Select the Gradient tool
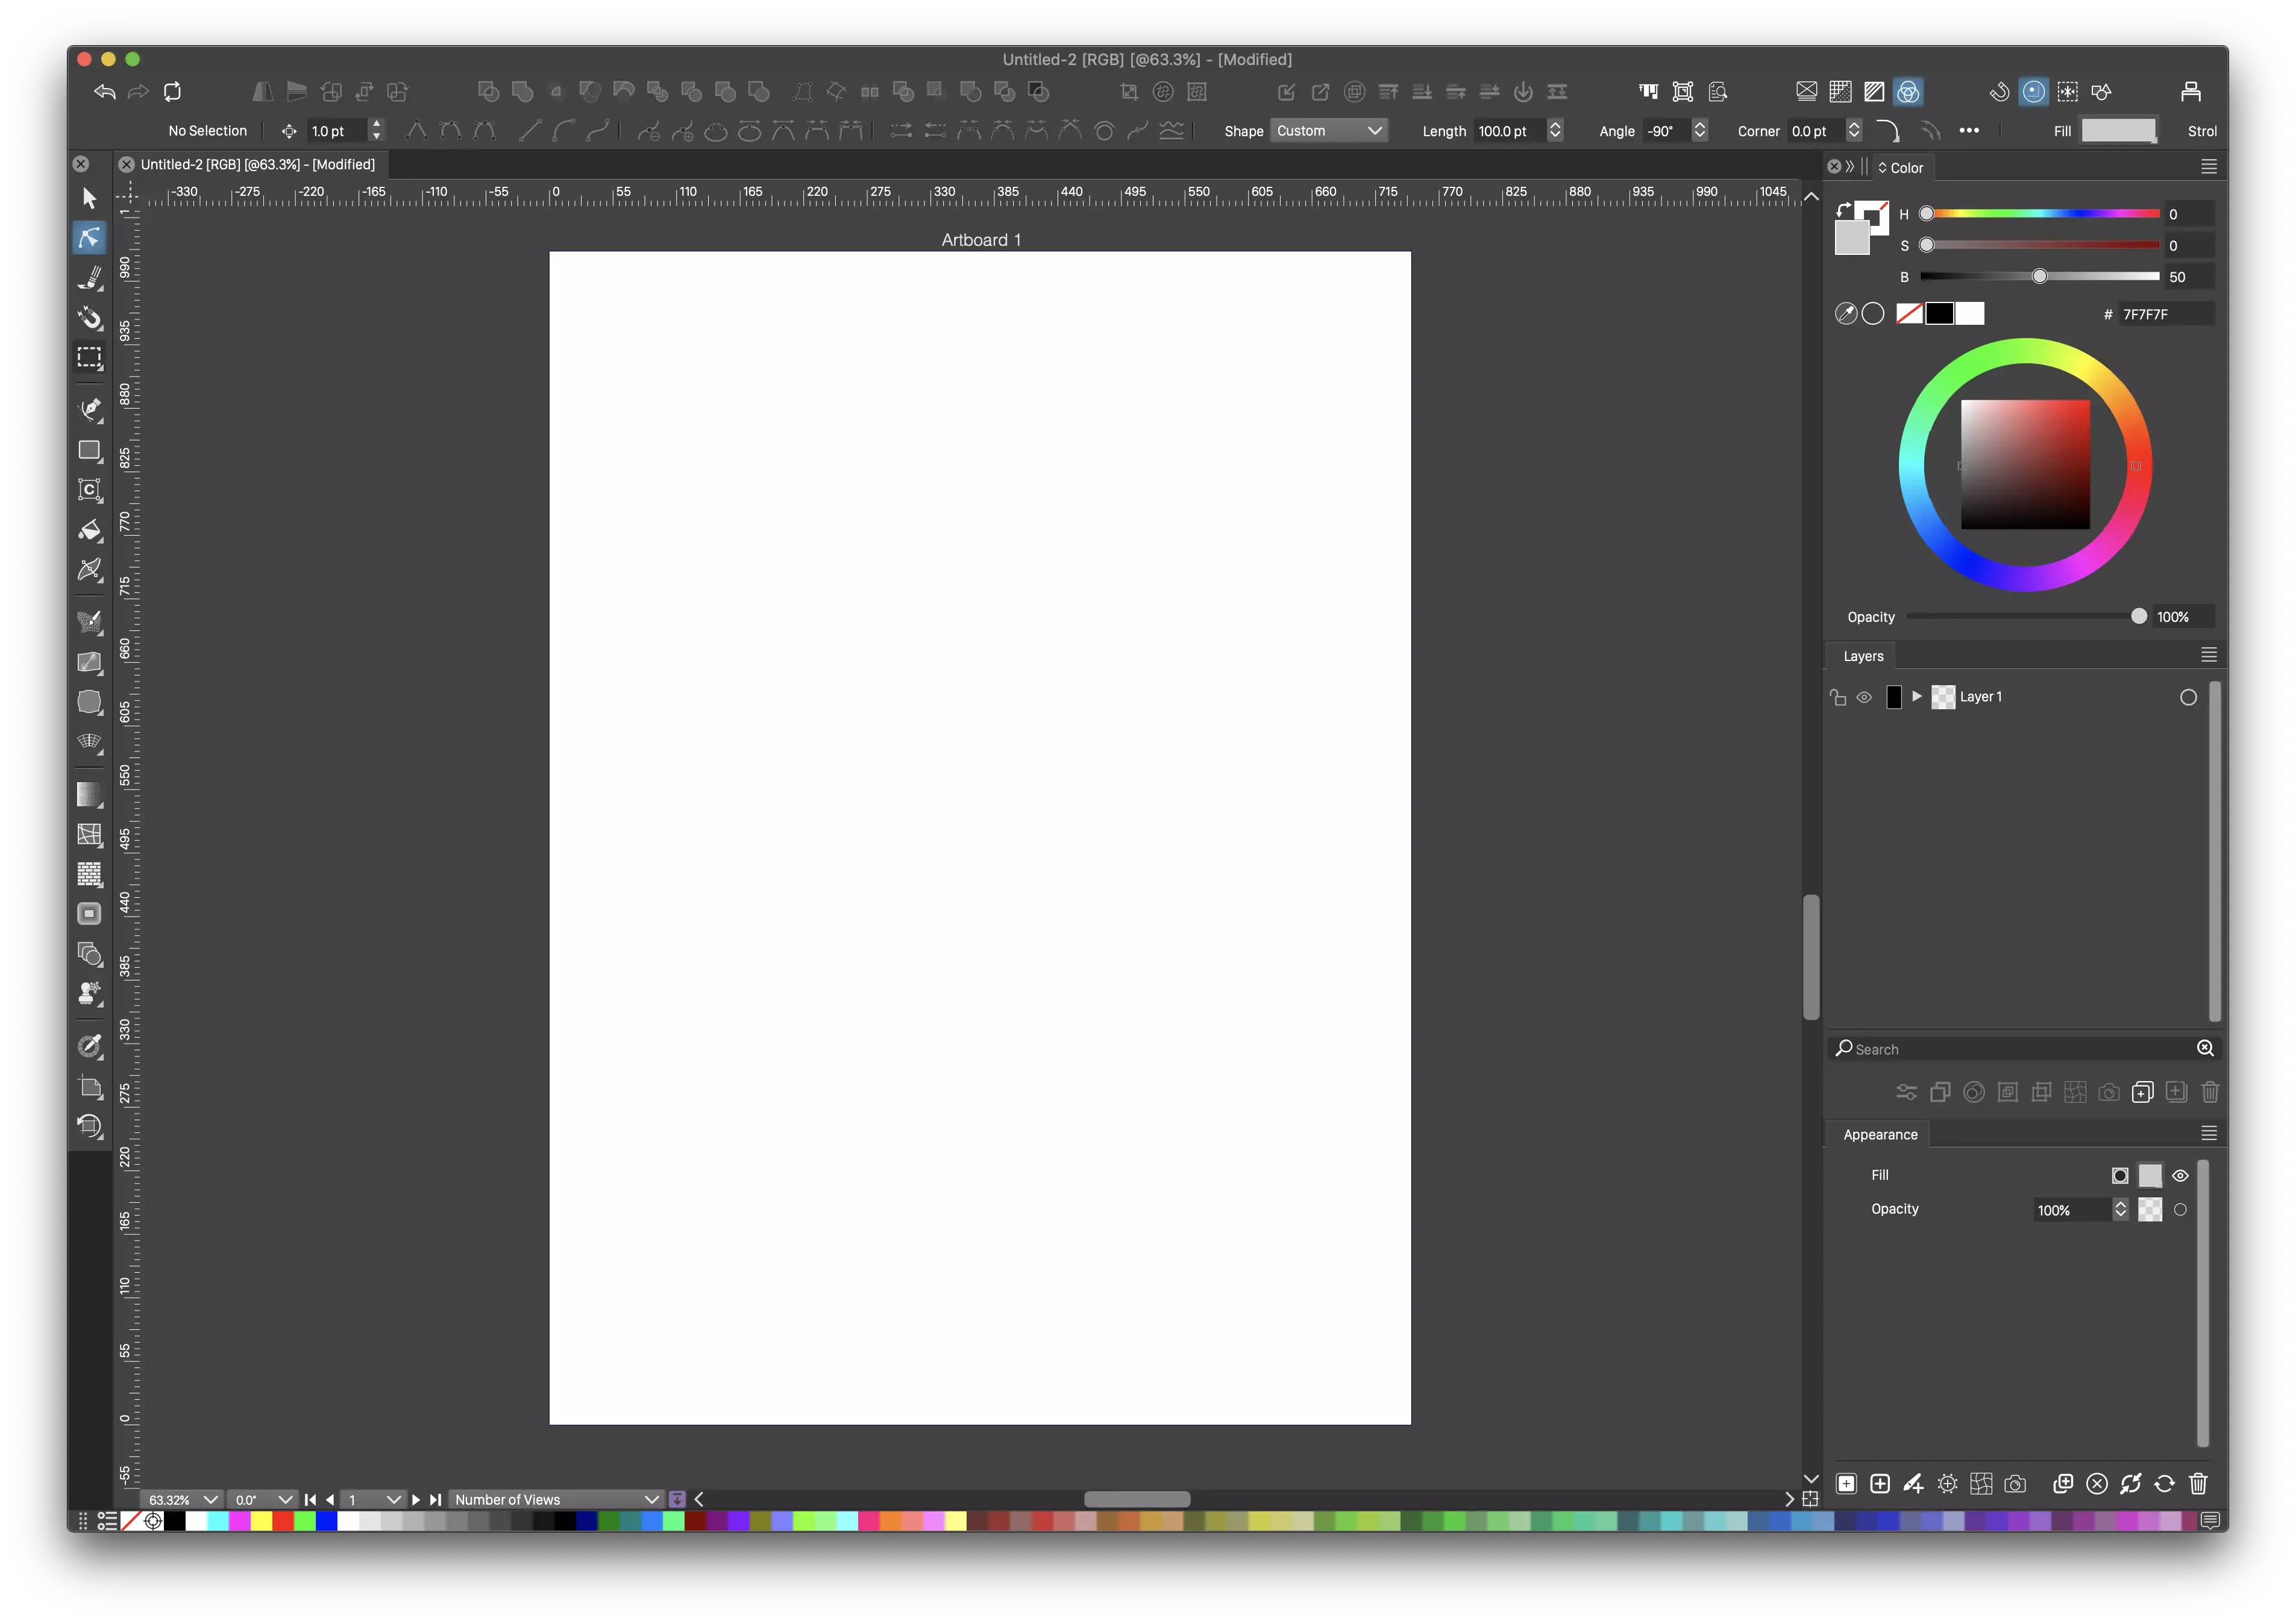 point(90,794)
